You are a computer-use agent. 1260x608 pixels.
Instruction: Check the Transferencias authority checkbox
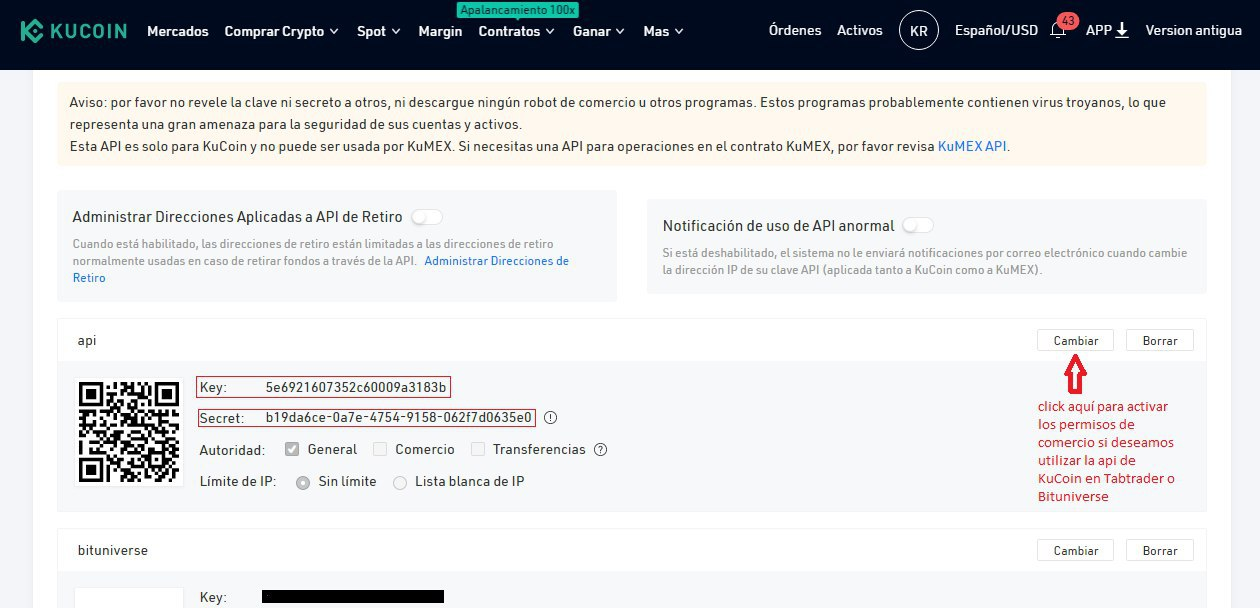pos(478,450)
